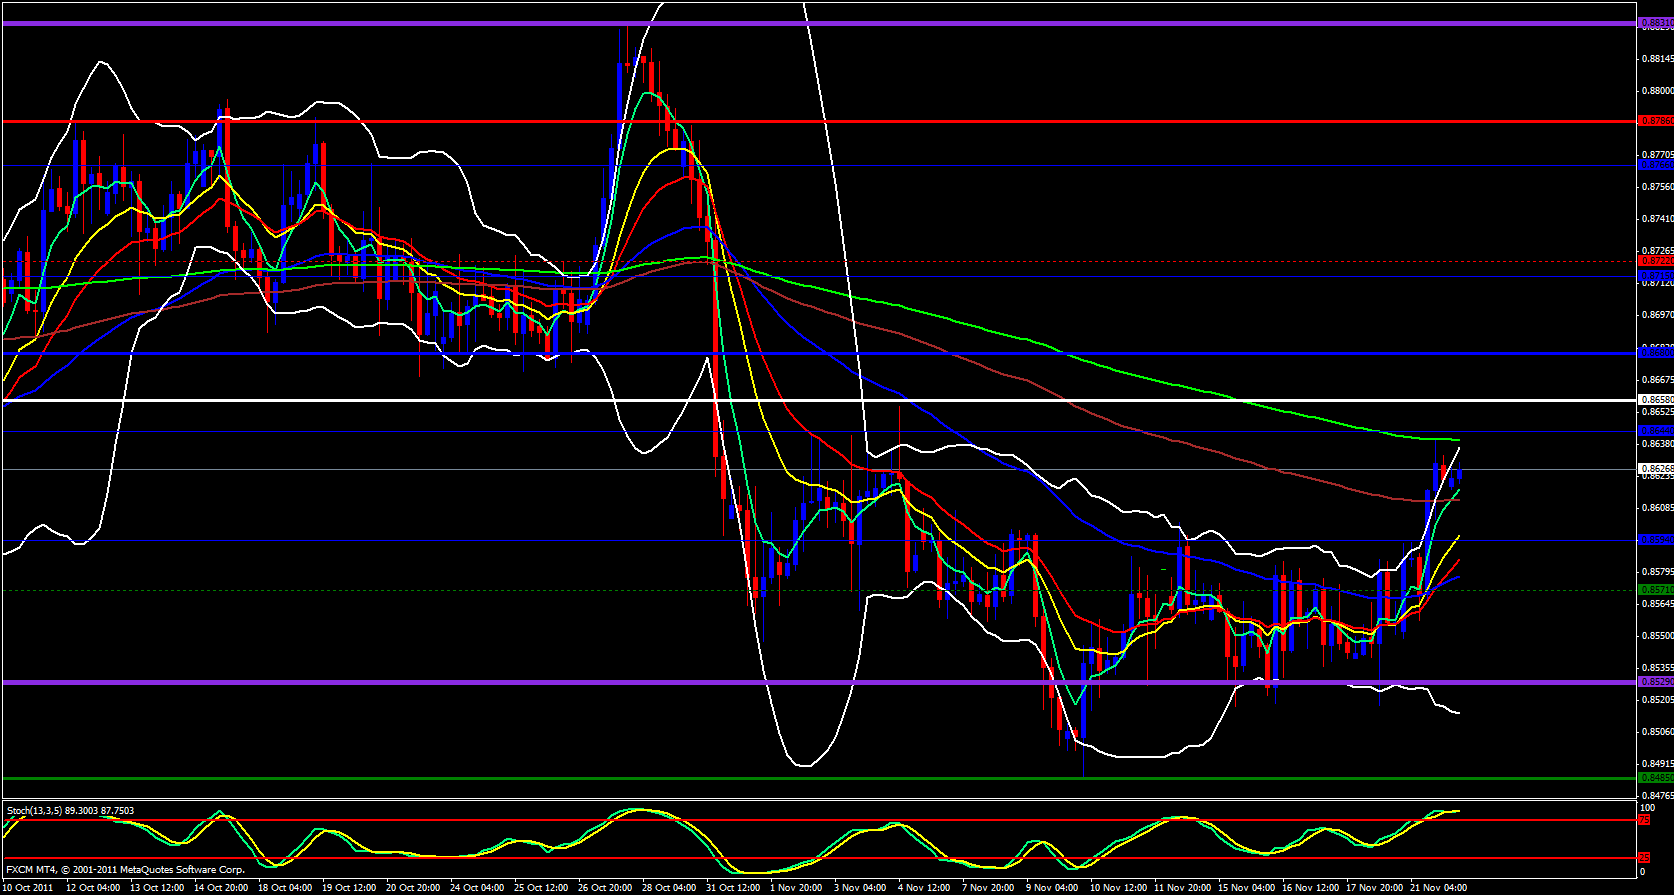This screenshot has height=895, width=1674.
Task: Click the 28 Oct 04:00 time label
Action: pyautogui.click(x=669, y=888)
